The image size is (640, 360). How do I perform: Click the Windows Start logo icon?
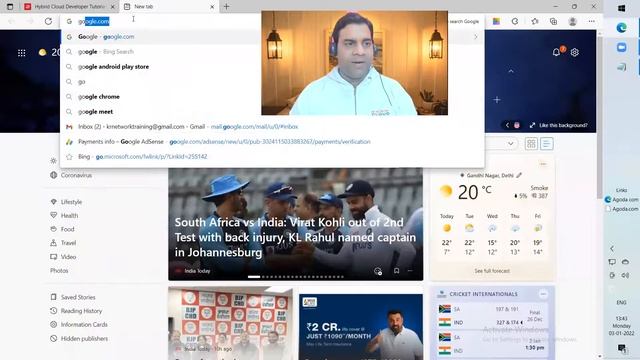tap(622, 8)
